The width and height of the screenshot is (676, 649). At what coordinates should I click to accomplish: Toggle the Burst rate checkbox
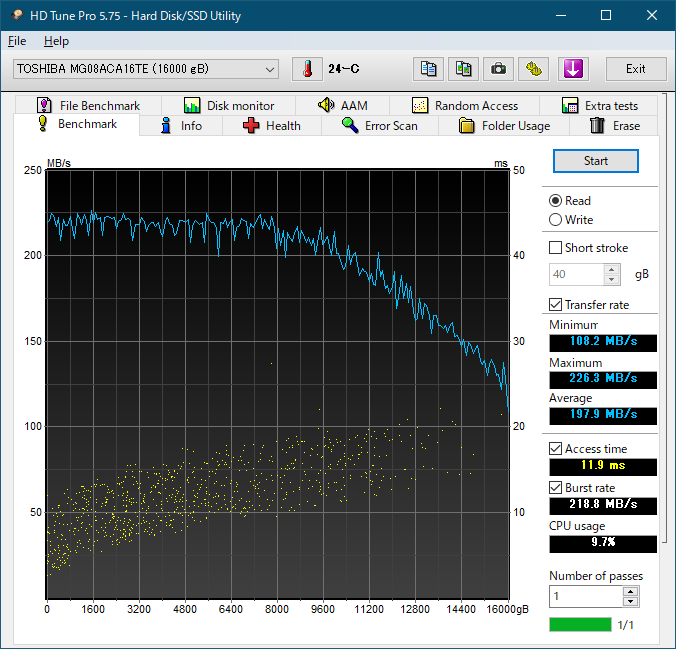pyautogui.click(x=555, y=488)
